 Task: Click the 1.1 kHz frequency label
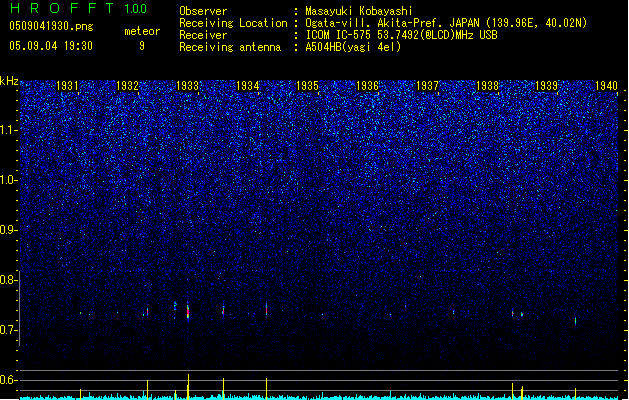coord(9,130)
